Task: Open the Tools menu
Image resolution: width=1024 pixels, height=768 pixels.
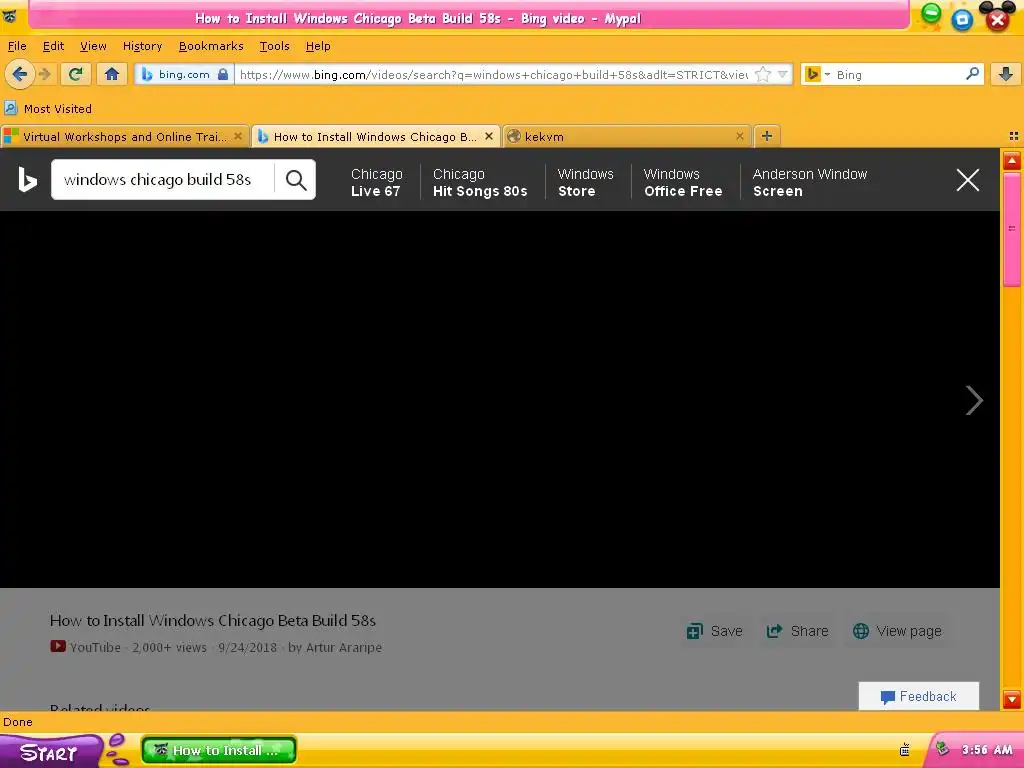Action: pos(274,46)
